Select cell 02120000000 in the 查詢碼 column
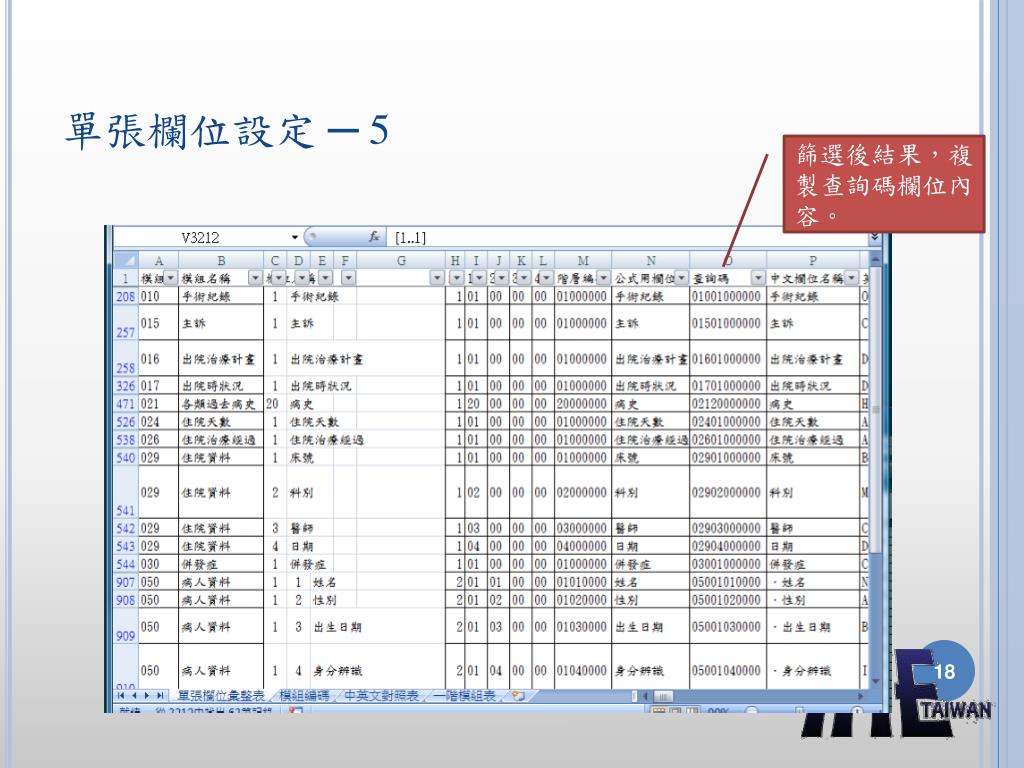 click(728, 404)
